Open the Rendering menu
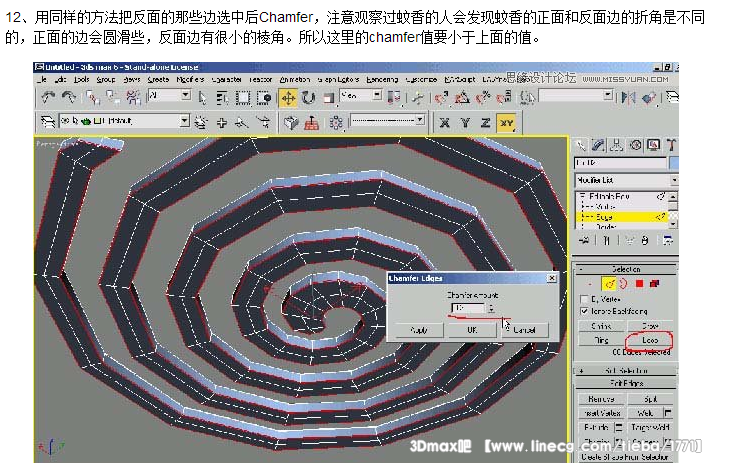The image size is (731, 463). pyautogui.click(x=382, y=80)
